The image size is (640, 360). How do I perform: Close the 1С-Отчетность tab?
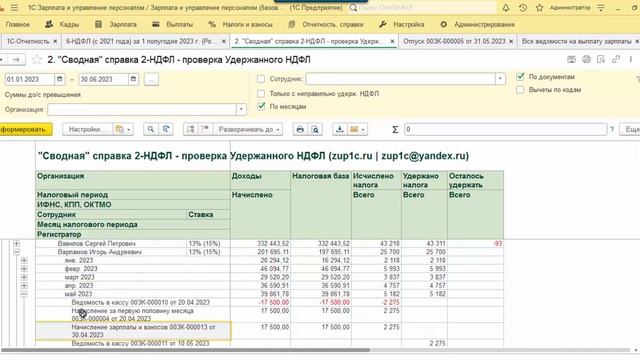click(55, 41)
